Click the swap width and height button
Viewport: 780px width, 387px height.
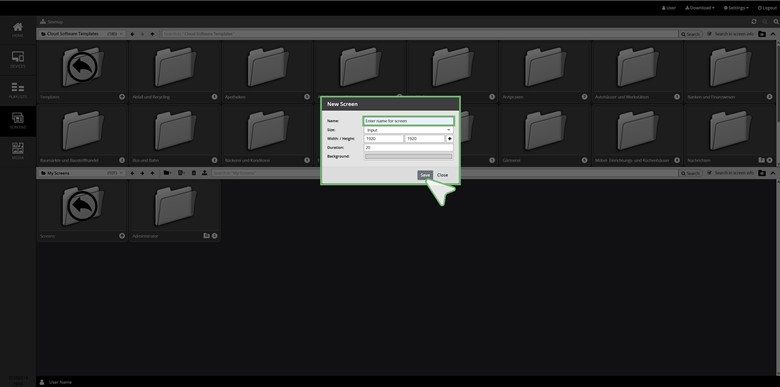coord(450,139)
